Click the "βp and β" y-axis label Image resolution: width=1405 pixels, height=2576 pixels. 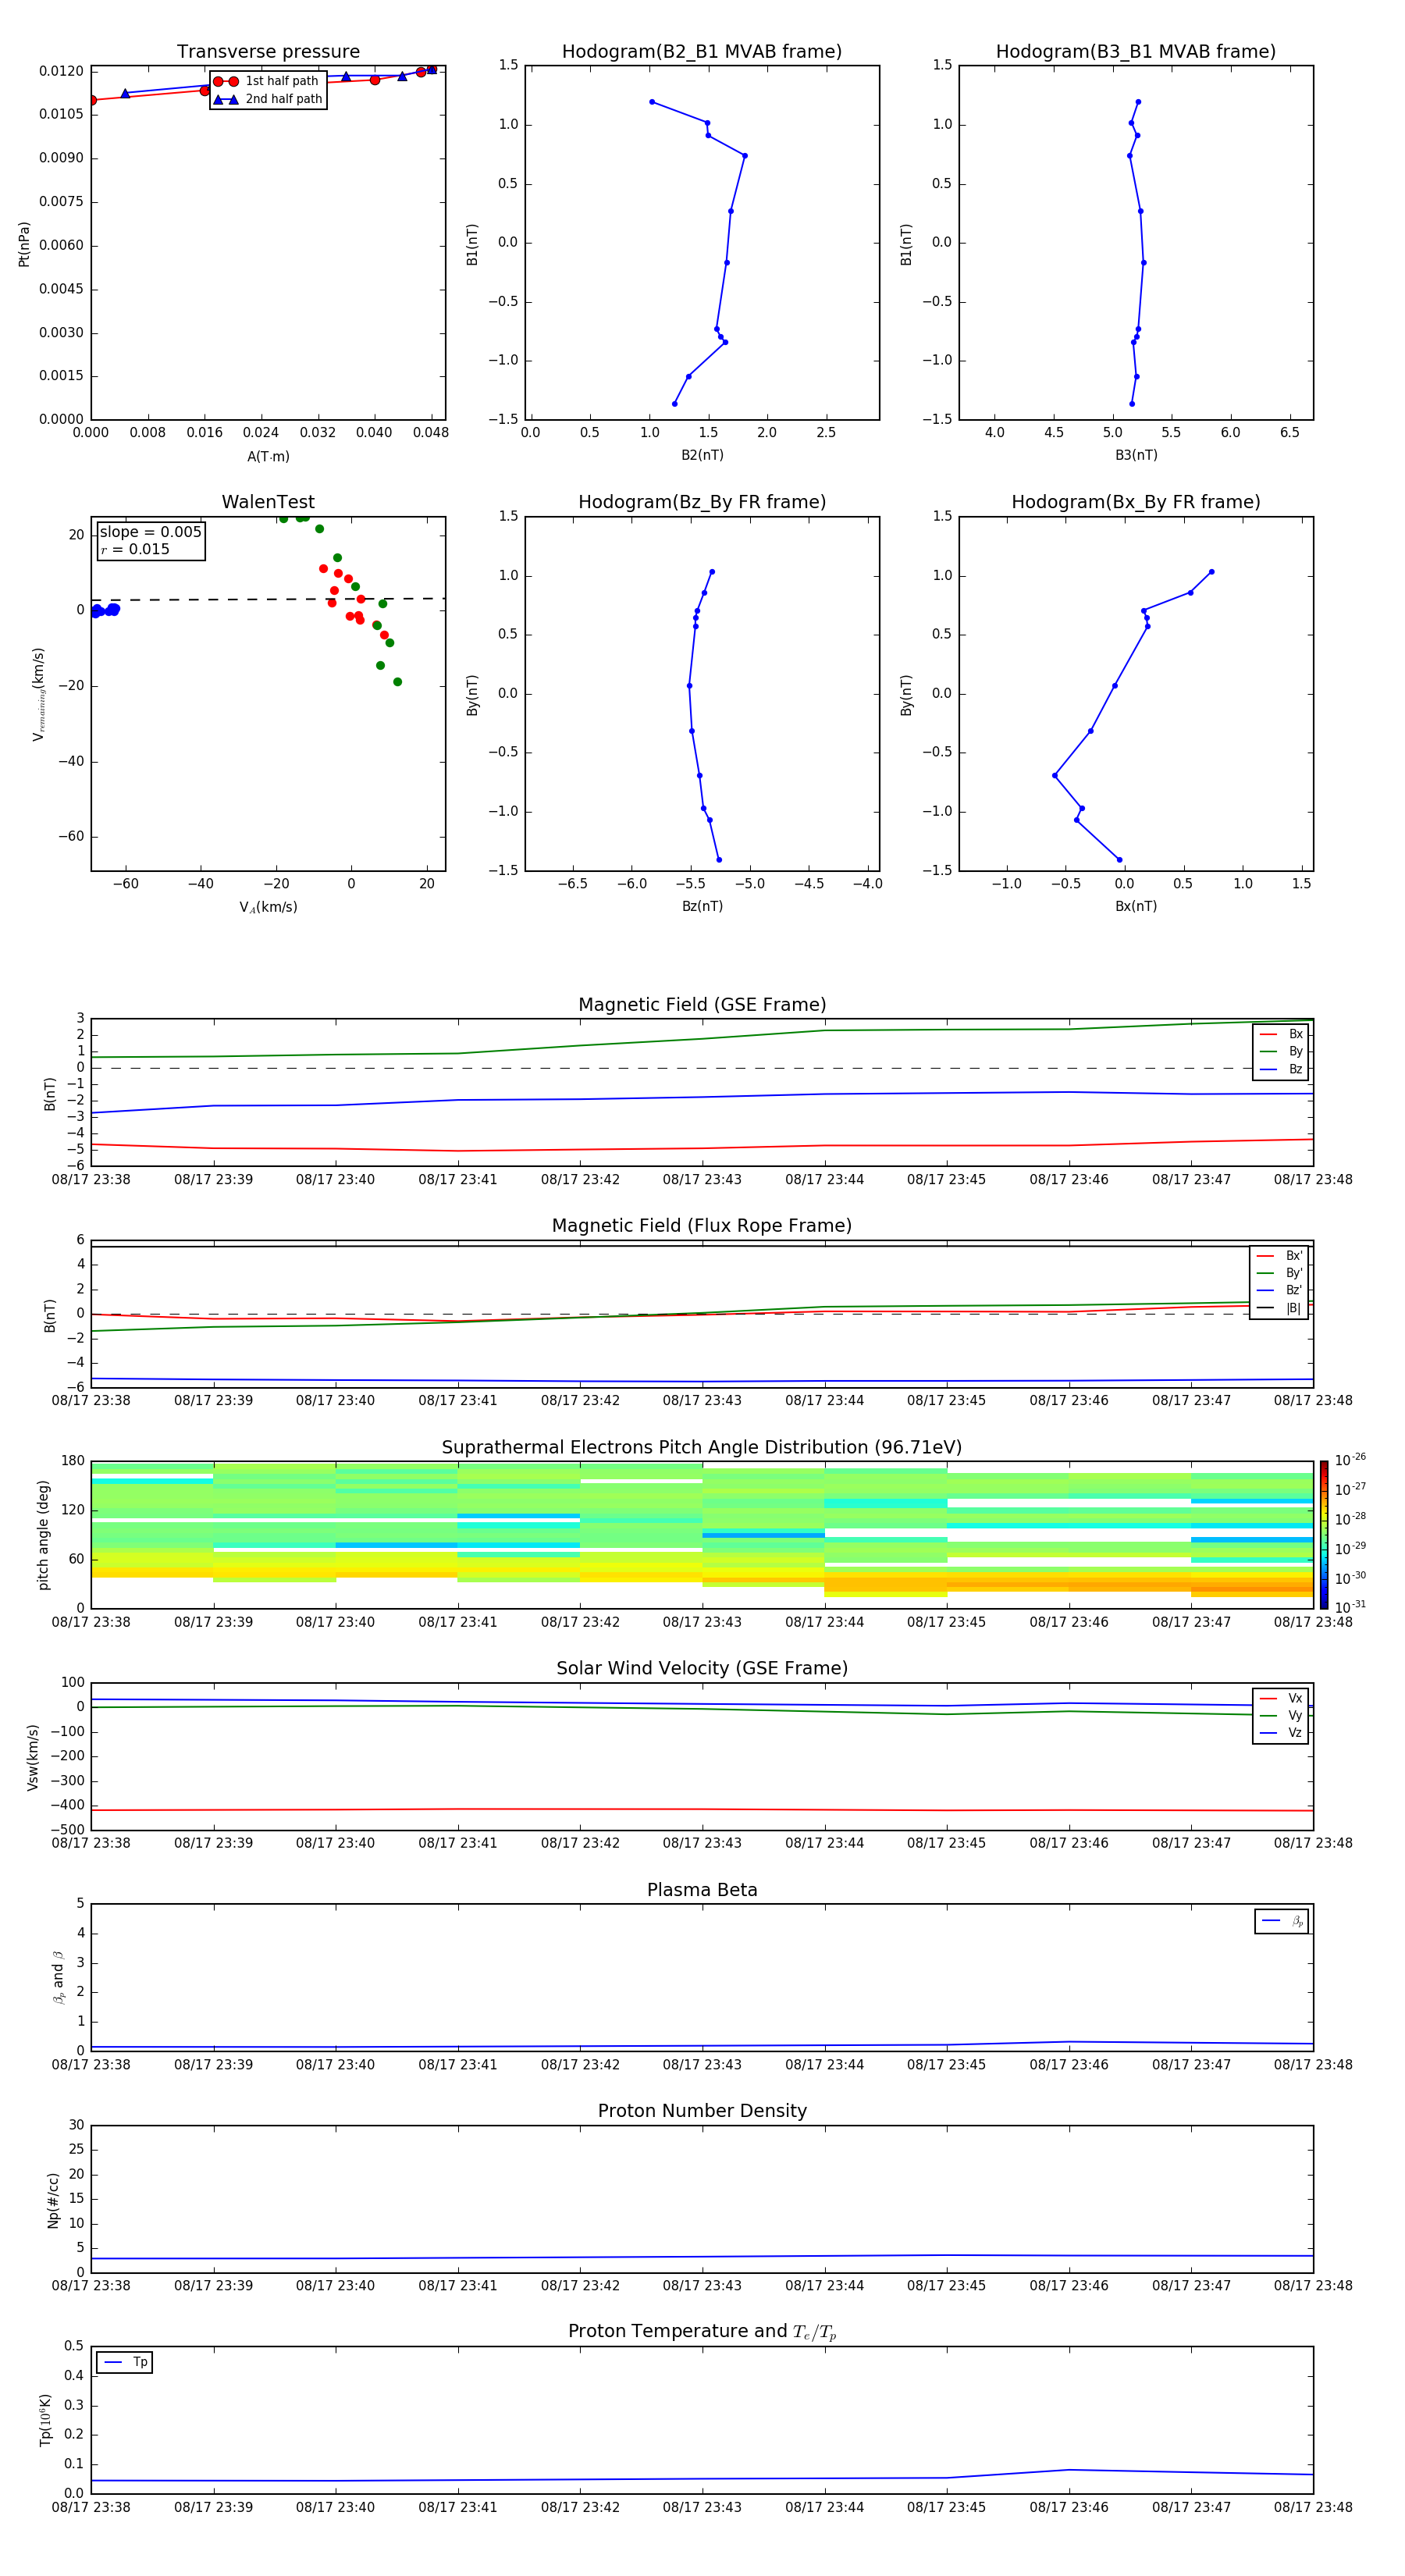tap(59, 1977)
